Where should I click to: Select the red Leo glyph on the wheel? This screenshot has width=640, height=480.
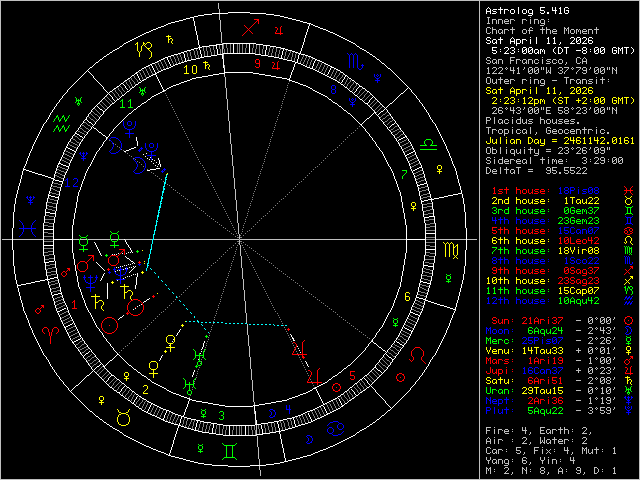pyautogui.click(x=418, y=354)
